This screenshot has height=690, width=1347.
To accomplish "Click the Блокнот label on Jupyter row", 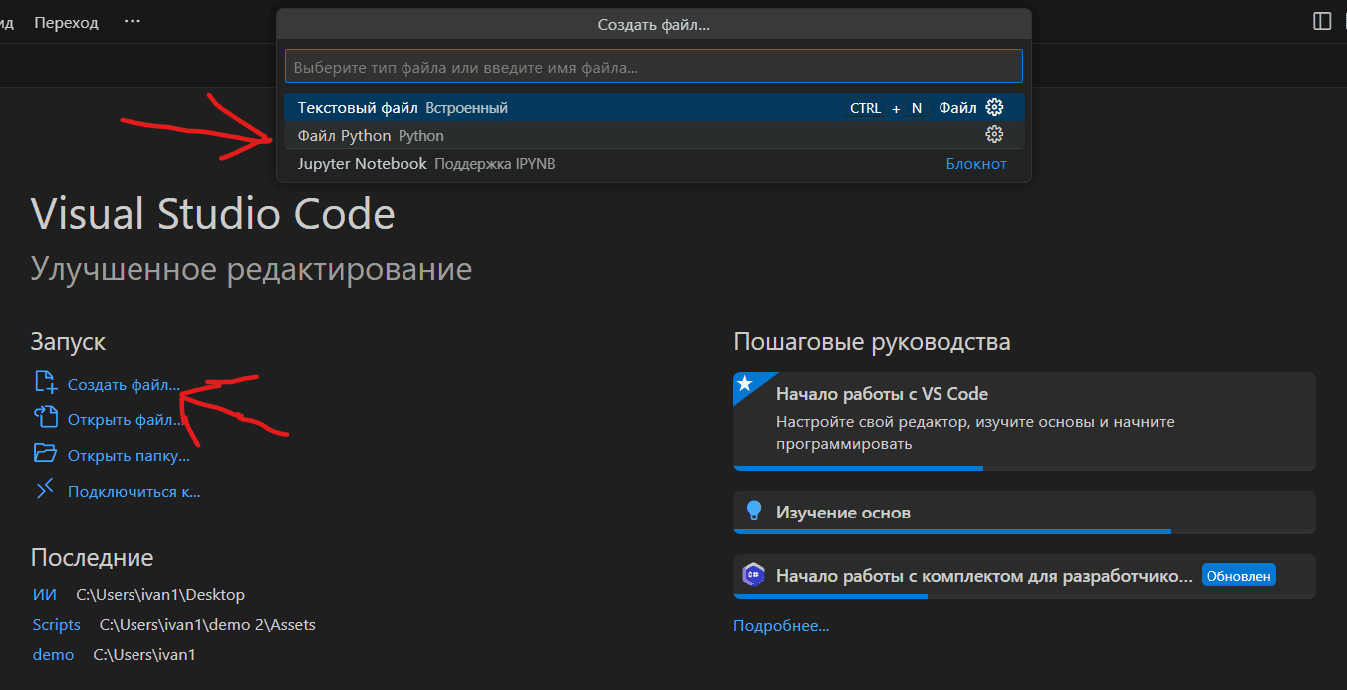I will [x=976, y=163].
